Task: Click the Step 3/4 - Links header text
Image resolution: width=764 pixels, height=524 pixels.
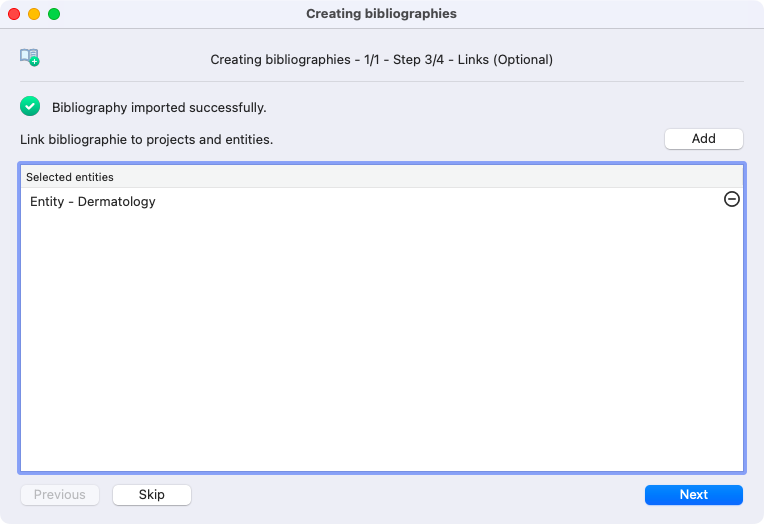Action: [473, 59]
